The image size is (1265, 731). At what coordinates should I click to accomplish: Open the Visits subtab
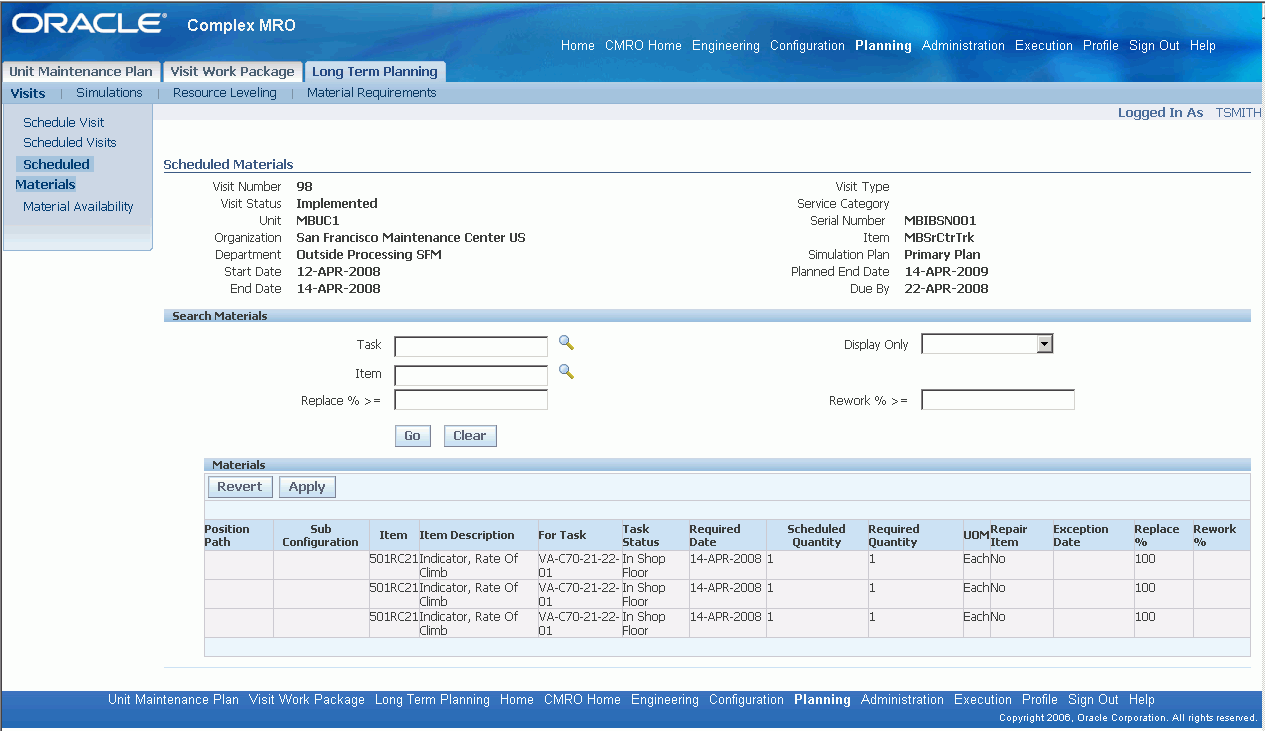28,93
